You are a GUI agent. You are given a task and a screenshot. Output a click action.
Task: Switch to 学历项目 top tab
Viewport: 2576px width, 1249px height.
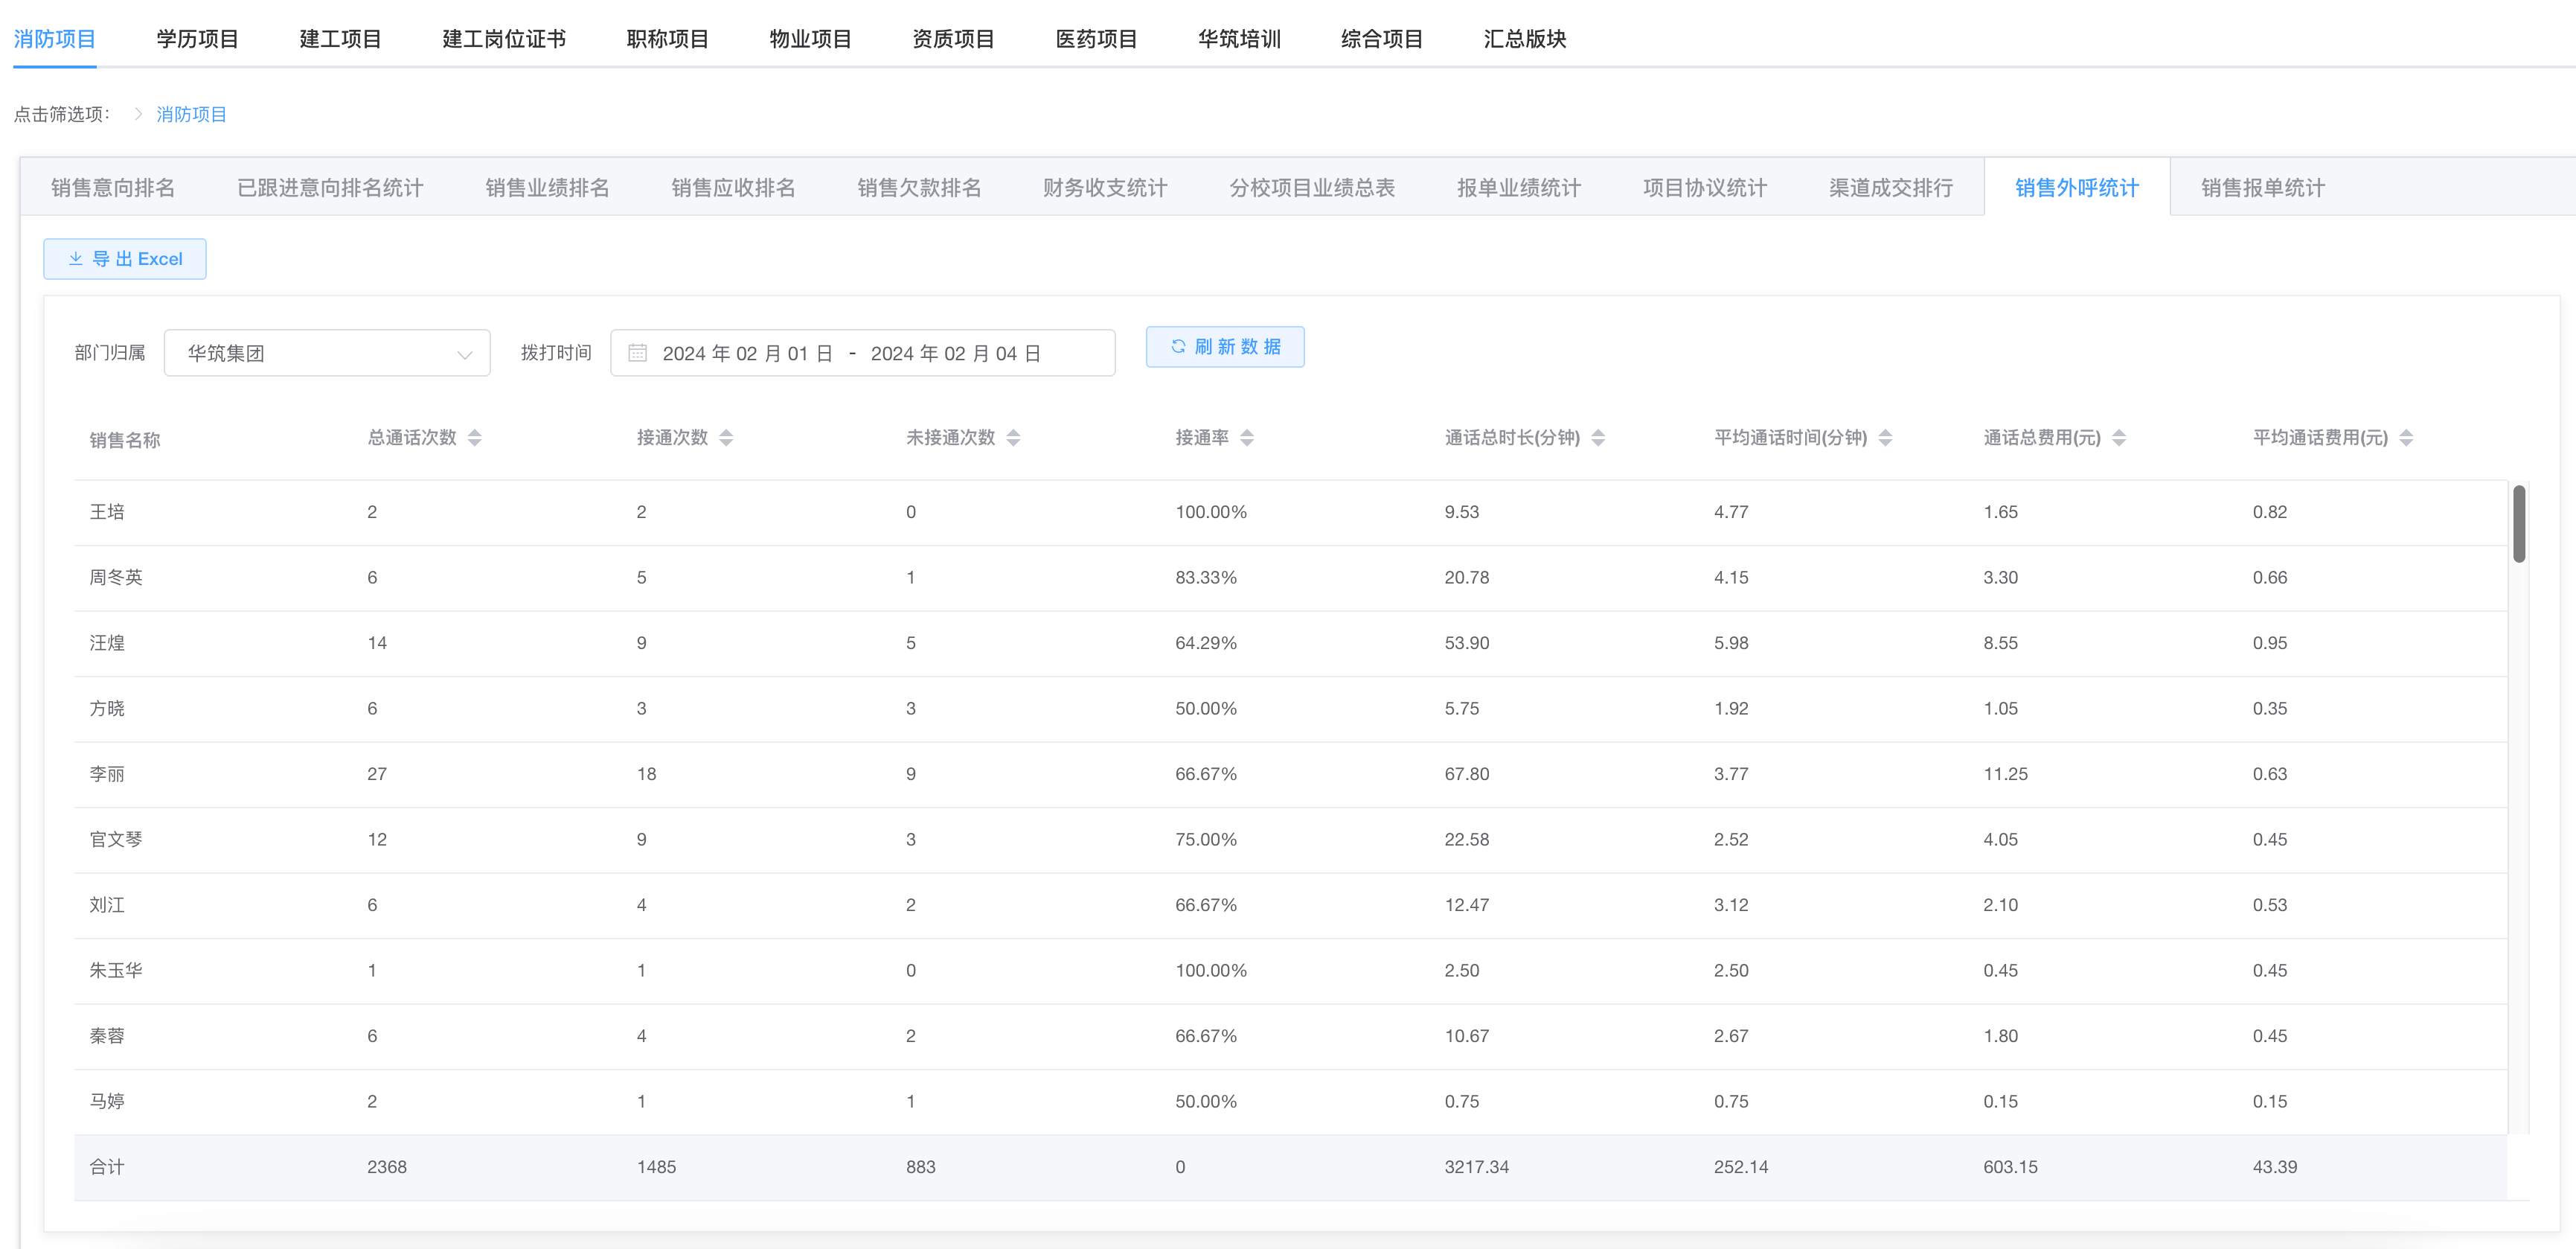197,39
